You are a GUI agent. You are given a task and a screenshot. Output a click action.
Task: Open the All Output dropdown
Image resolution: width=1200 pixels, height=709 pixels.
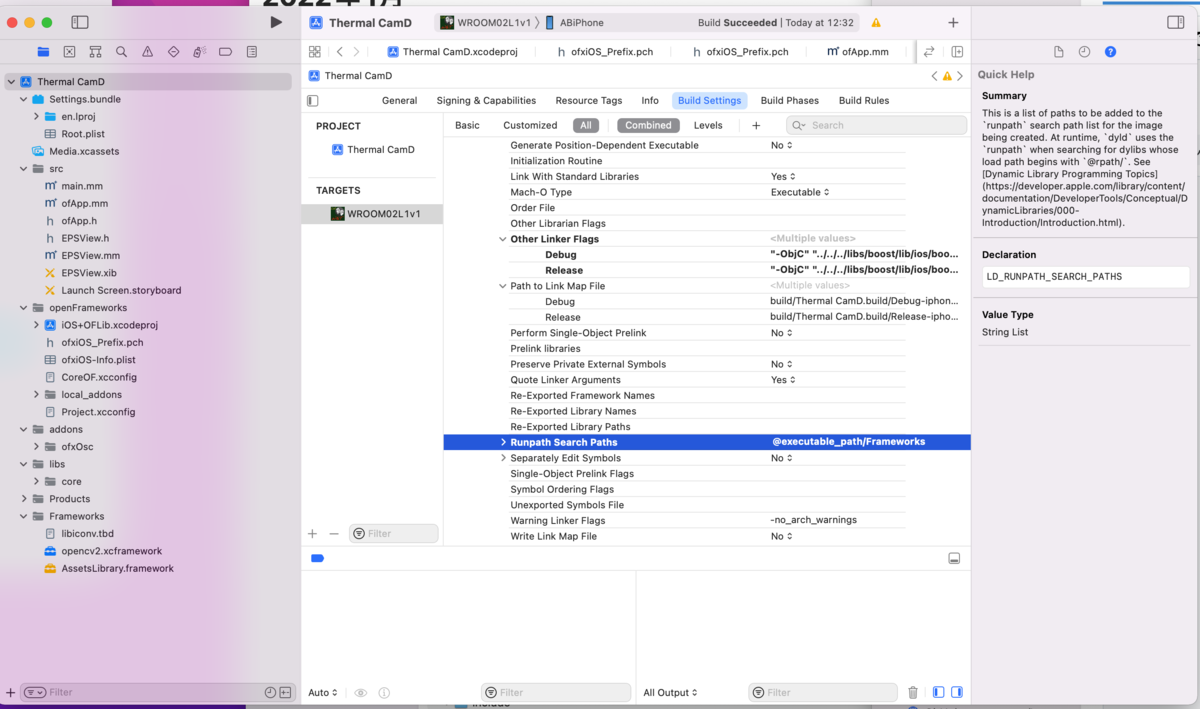[670, 692]
